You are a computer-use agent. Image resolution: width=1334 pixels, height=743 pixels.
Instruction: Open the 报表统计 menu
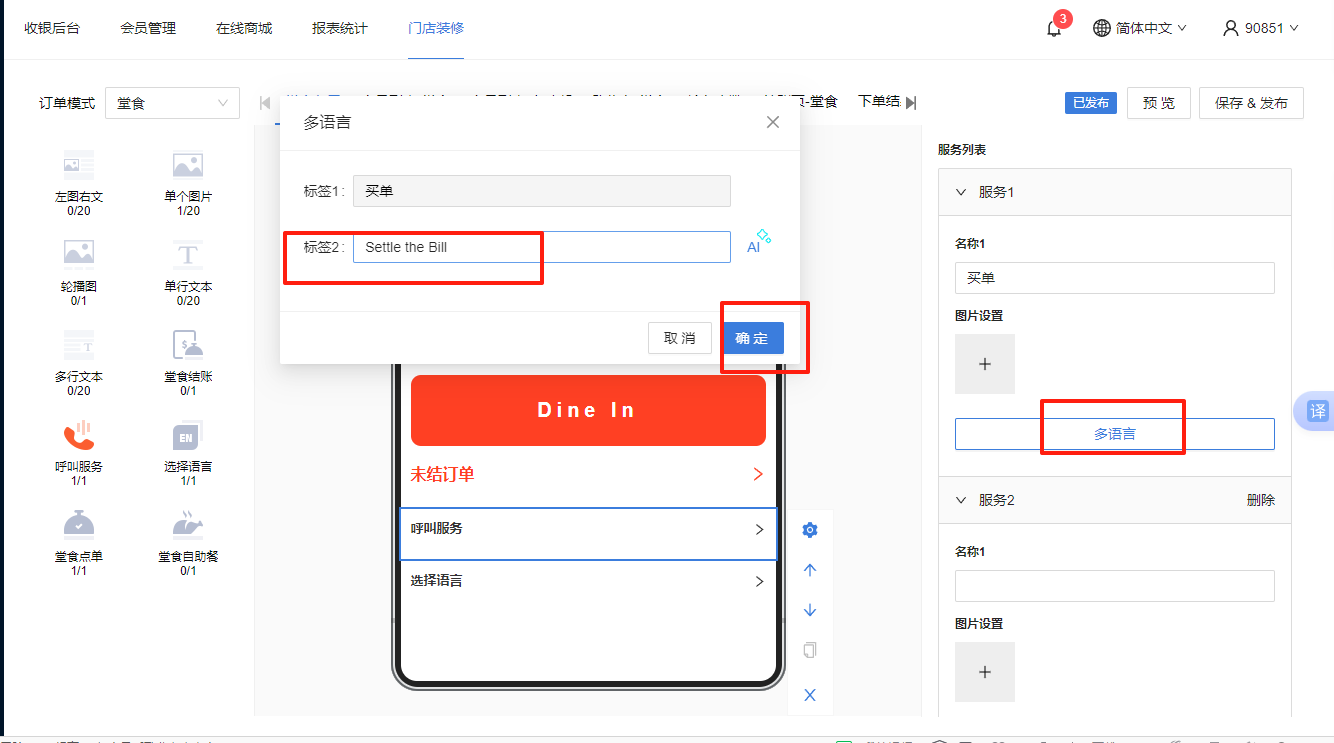point(340,28)
